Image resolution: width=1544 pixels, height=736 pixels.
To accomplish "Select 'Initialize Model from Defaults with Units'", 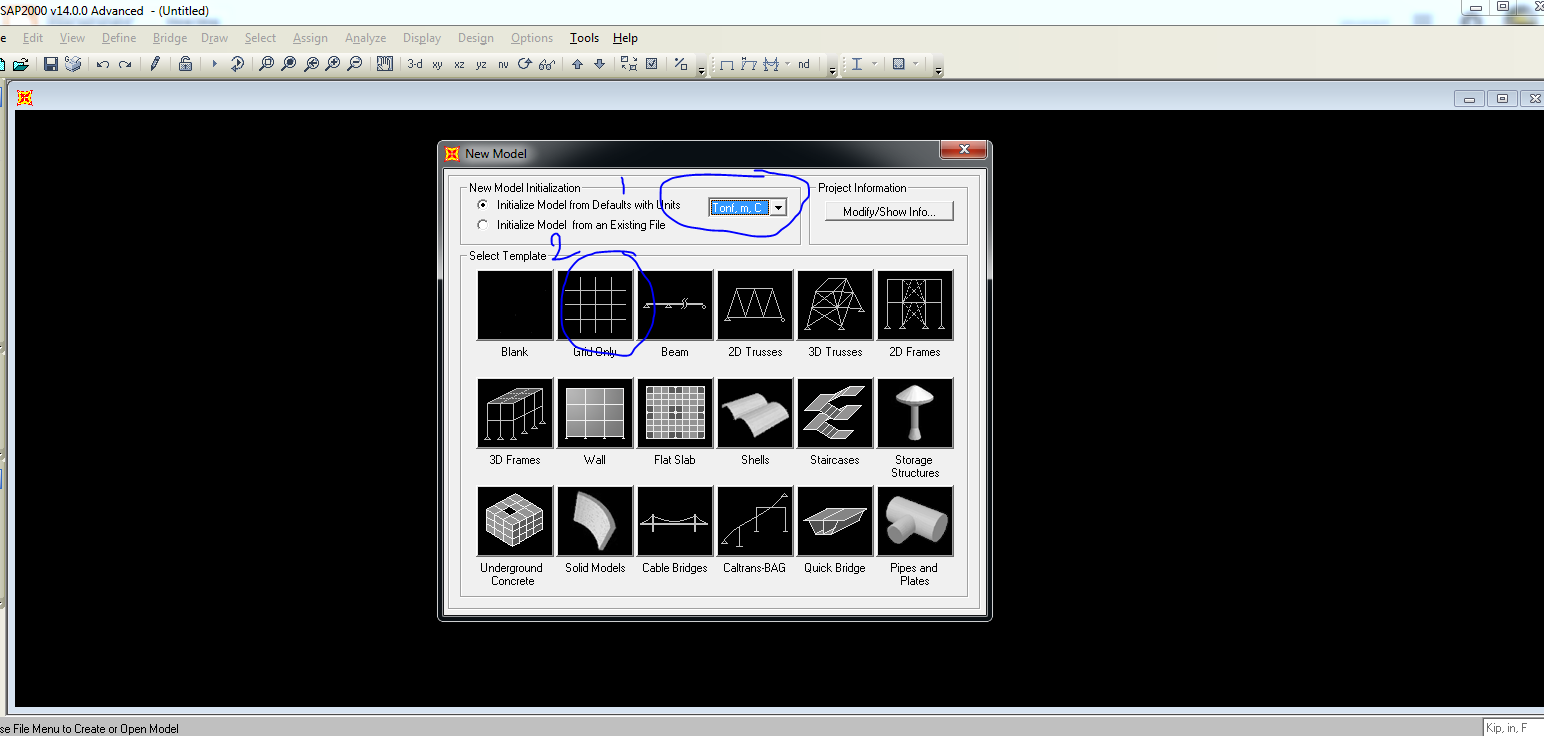I will point(483,205).
